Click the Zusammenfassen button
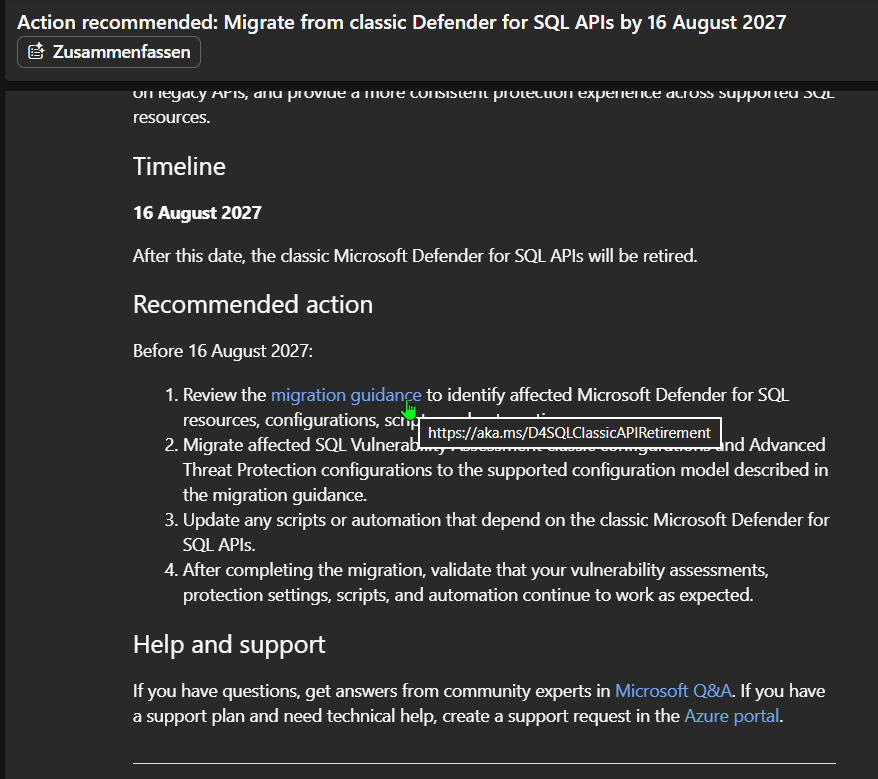878x779 pixels. click(x=109, y=52)
